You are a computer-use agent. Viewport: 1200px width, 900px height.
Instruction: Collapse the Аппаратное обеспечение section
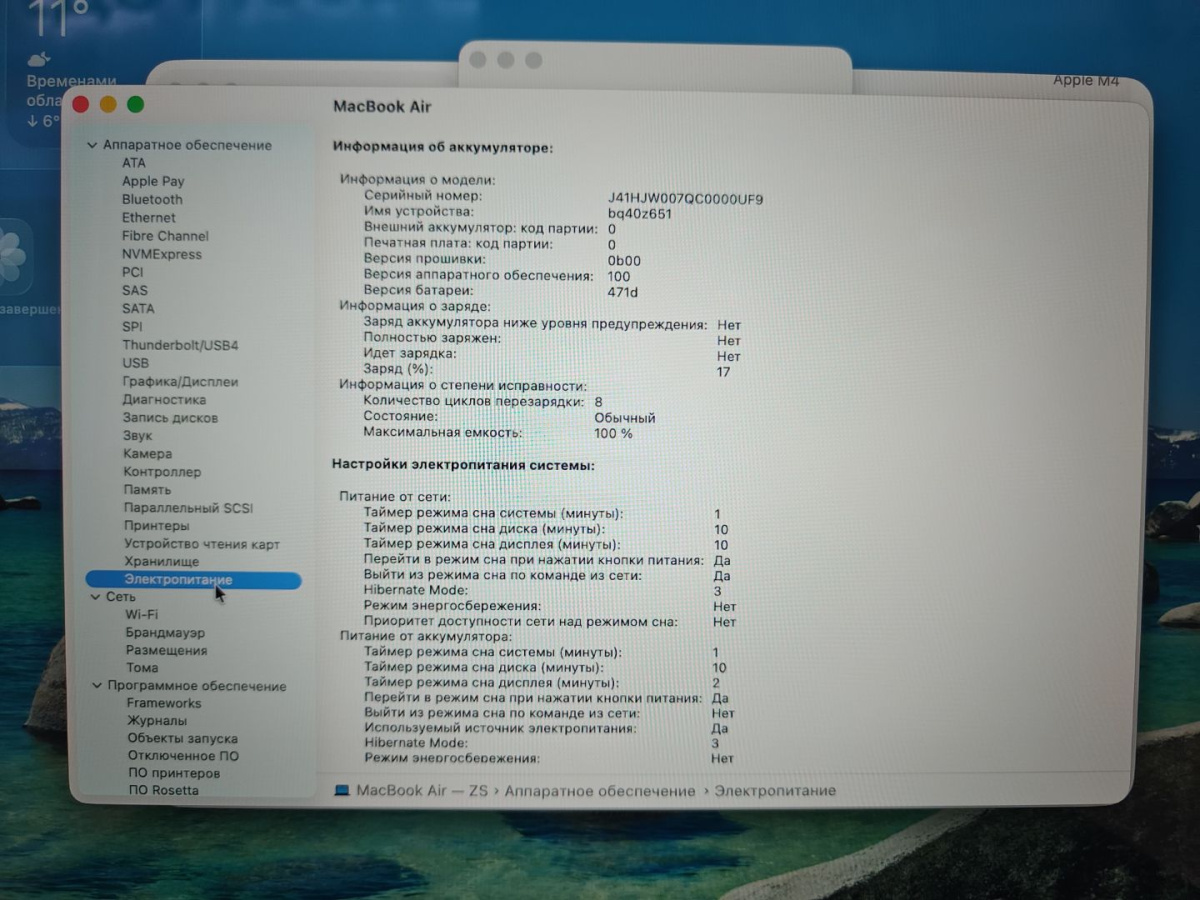point(92,145)
